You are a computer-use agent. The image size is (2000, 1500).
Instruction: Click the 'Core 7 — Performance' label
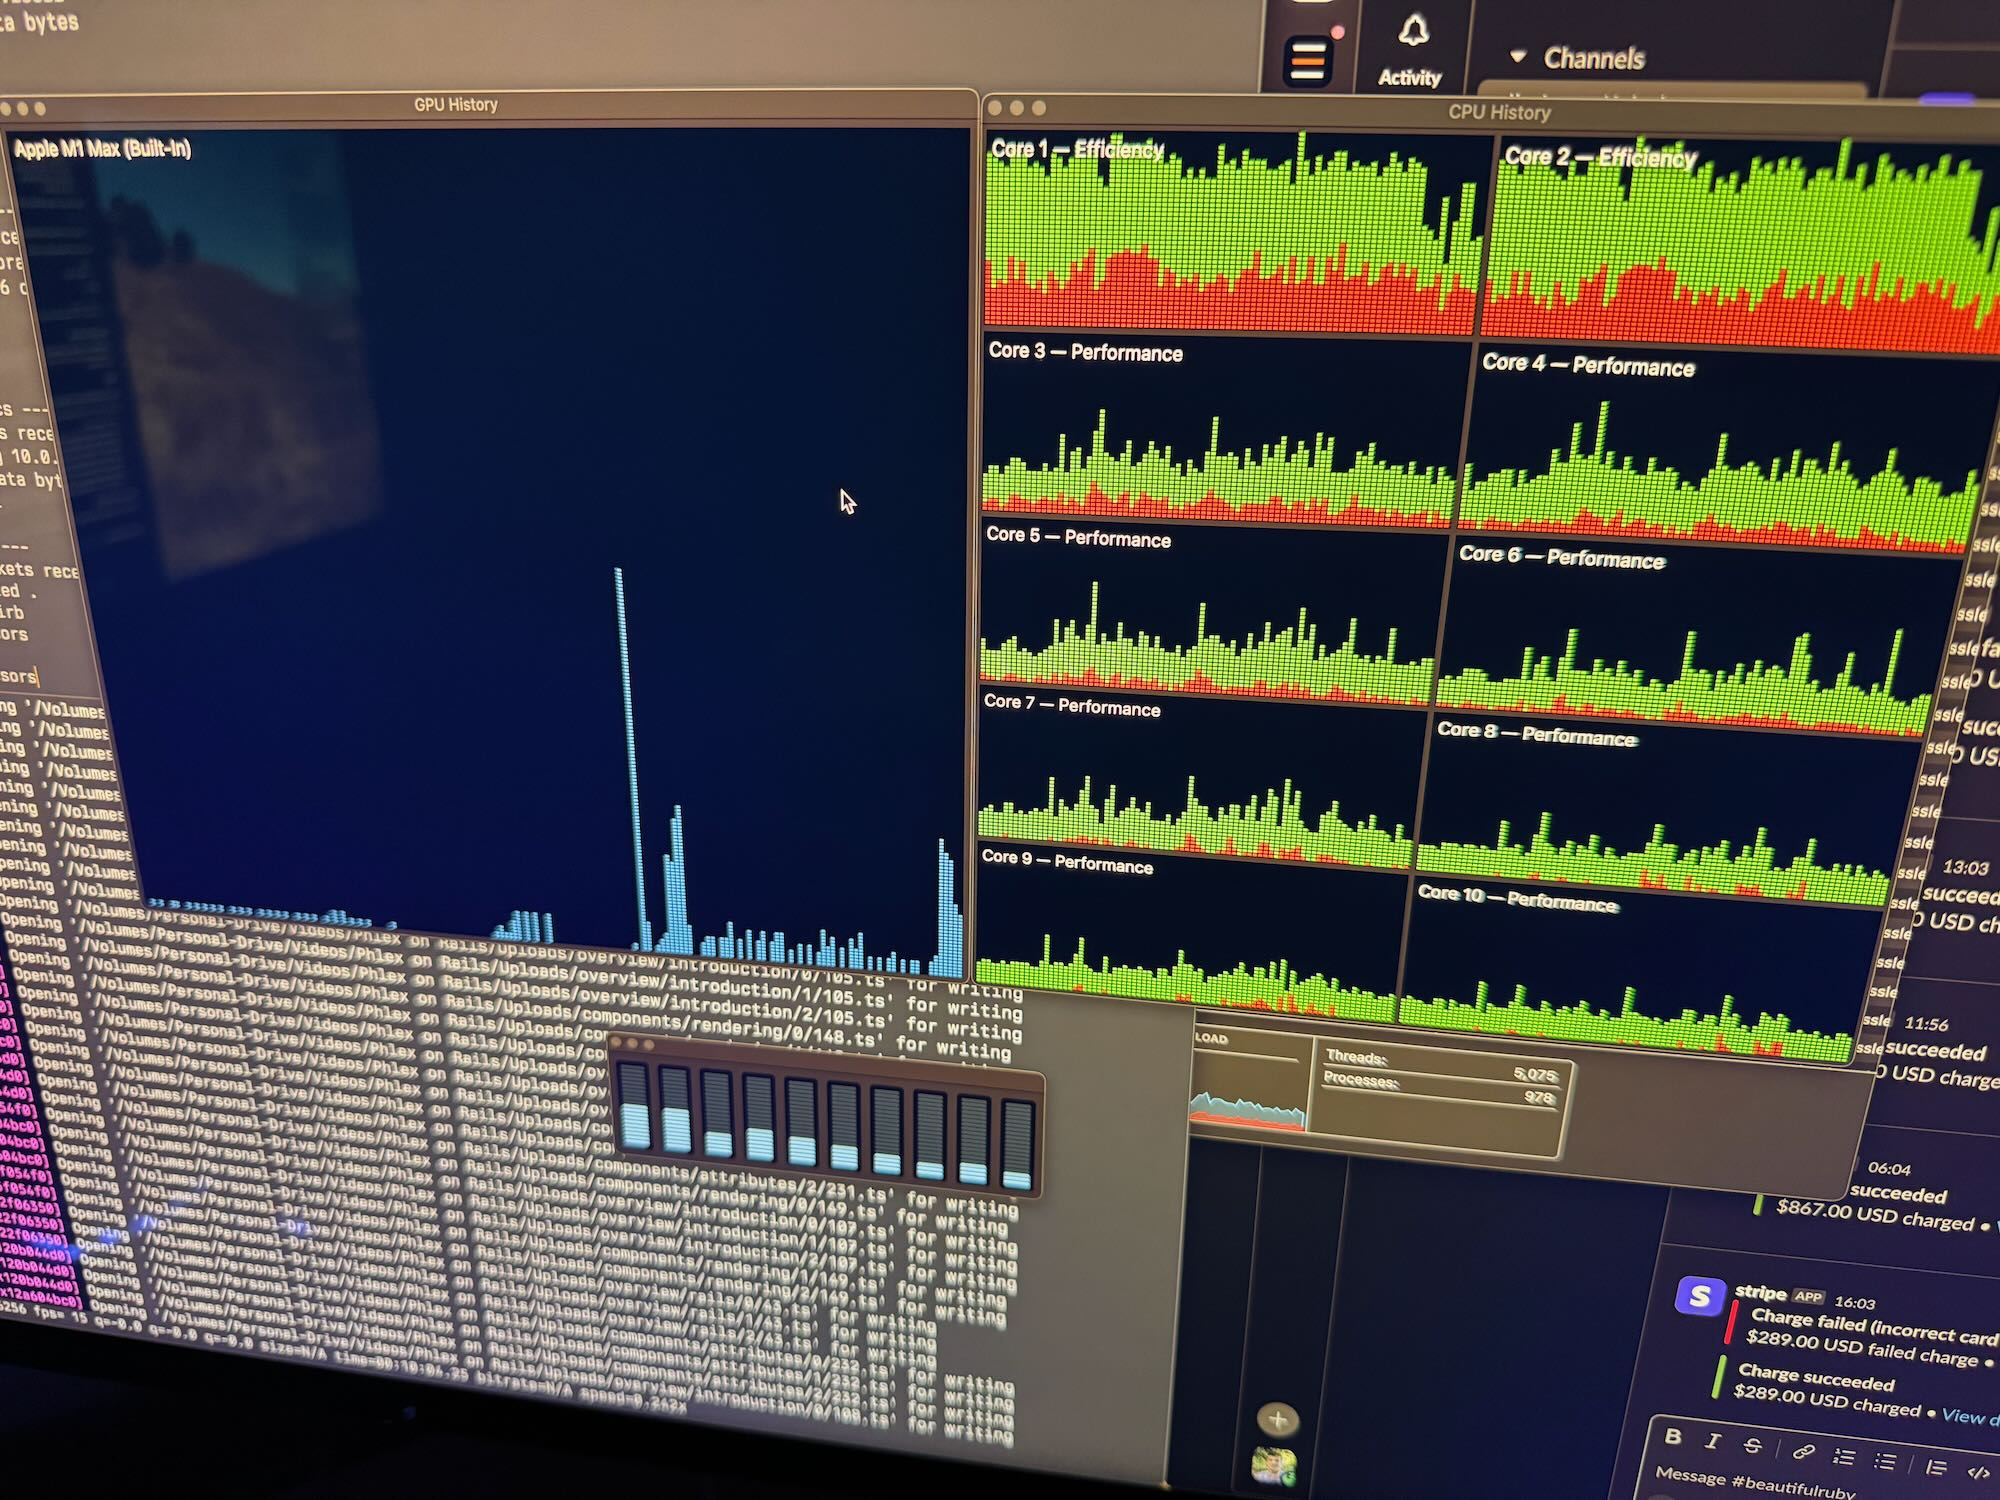click(1072, 705)
